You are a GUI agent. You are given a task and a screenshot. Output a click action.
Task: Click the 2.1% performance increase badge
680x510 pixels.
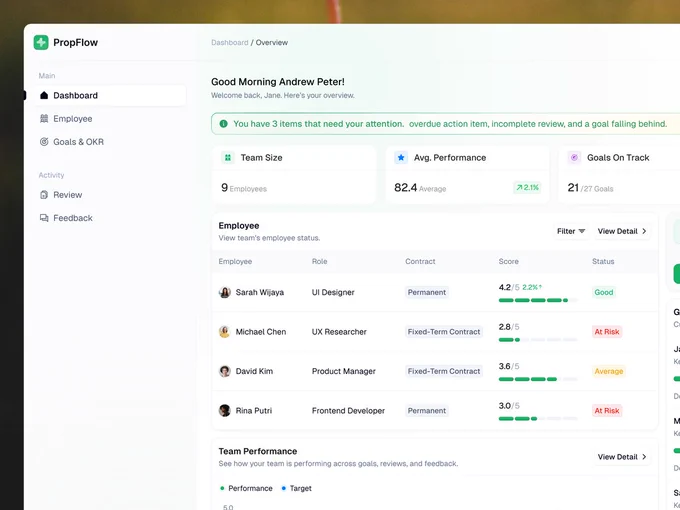pos(527,187)
